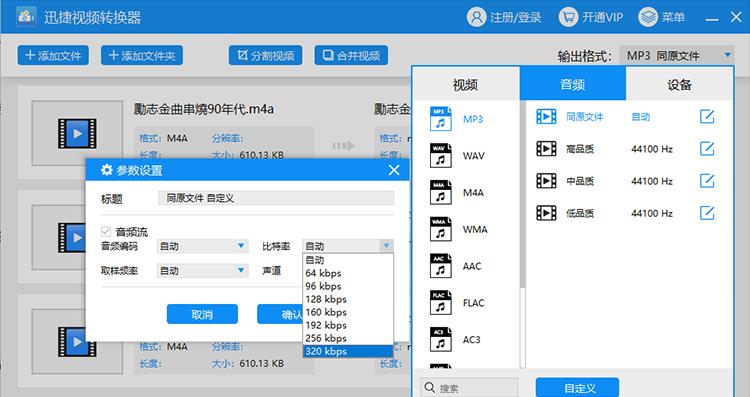The height and width of the screenshot is (397, 750).
Task: Choose 自动 in the bitrate list
Action: (348, 260)
